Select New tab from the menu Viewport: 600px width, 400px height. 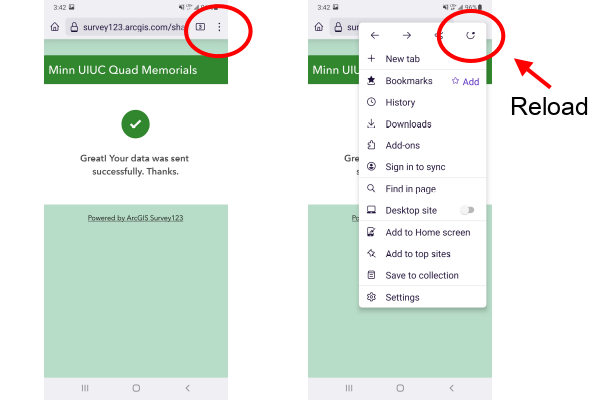(x=402, y=59)
